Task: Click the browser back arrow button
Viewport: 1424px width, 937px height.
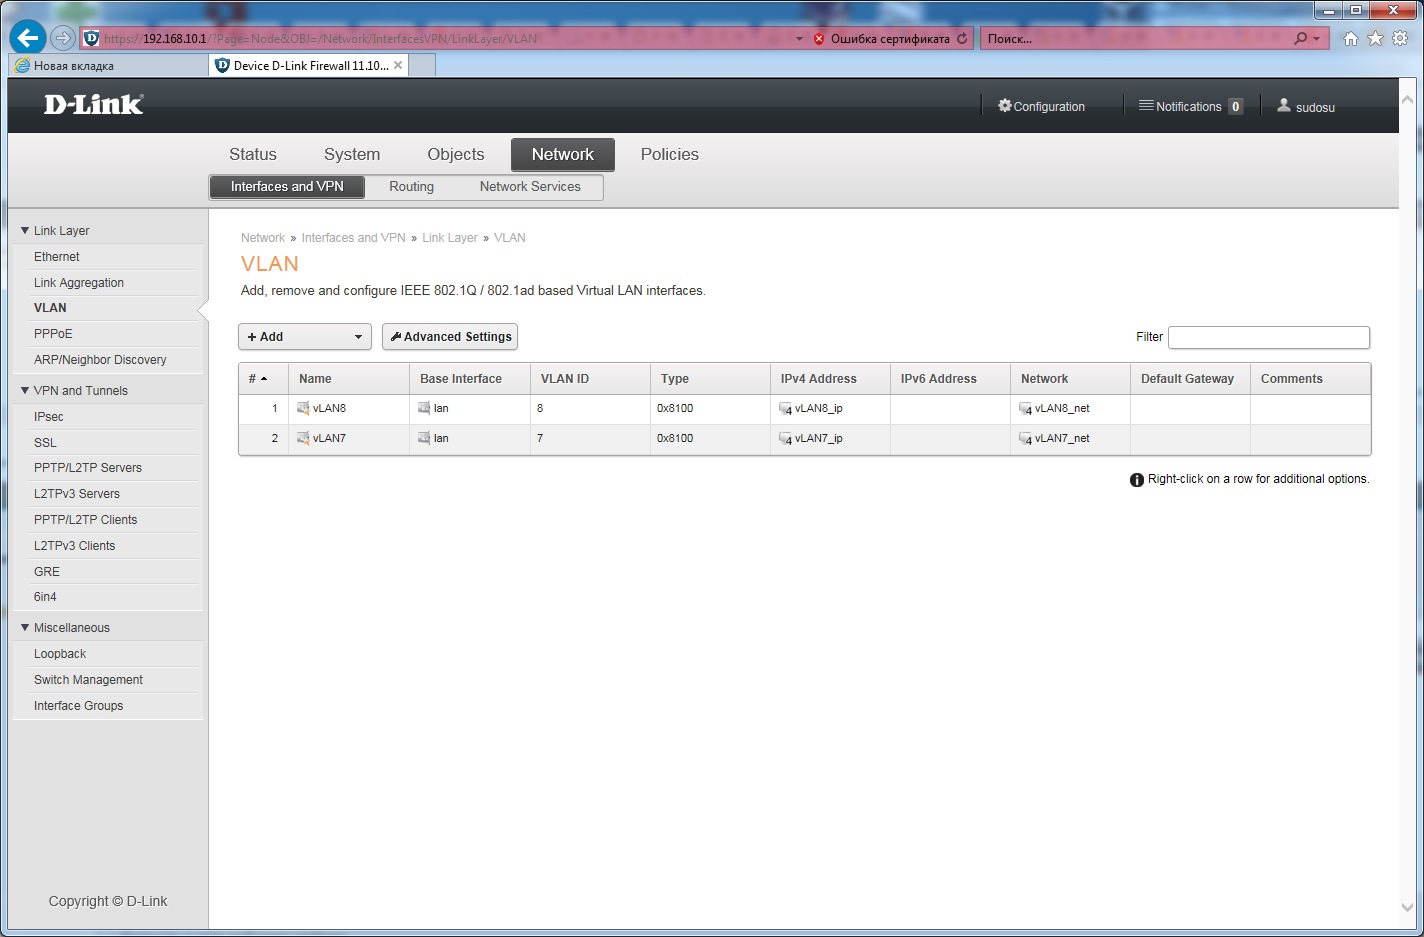Action: click(x=27, y=38)
